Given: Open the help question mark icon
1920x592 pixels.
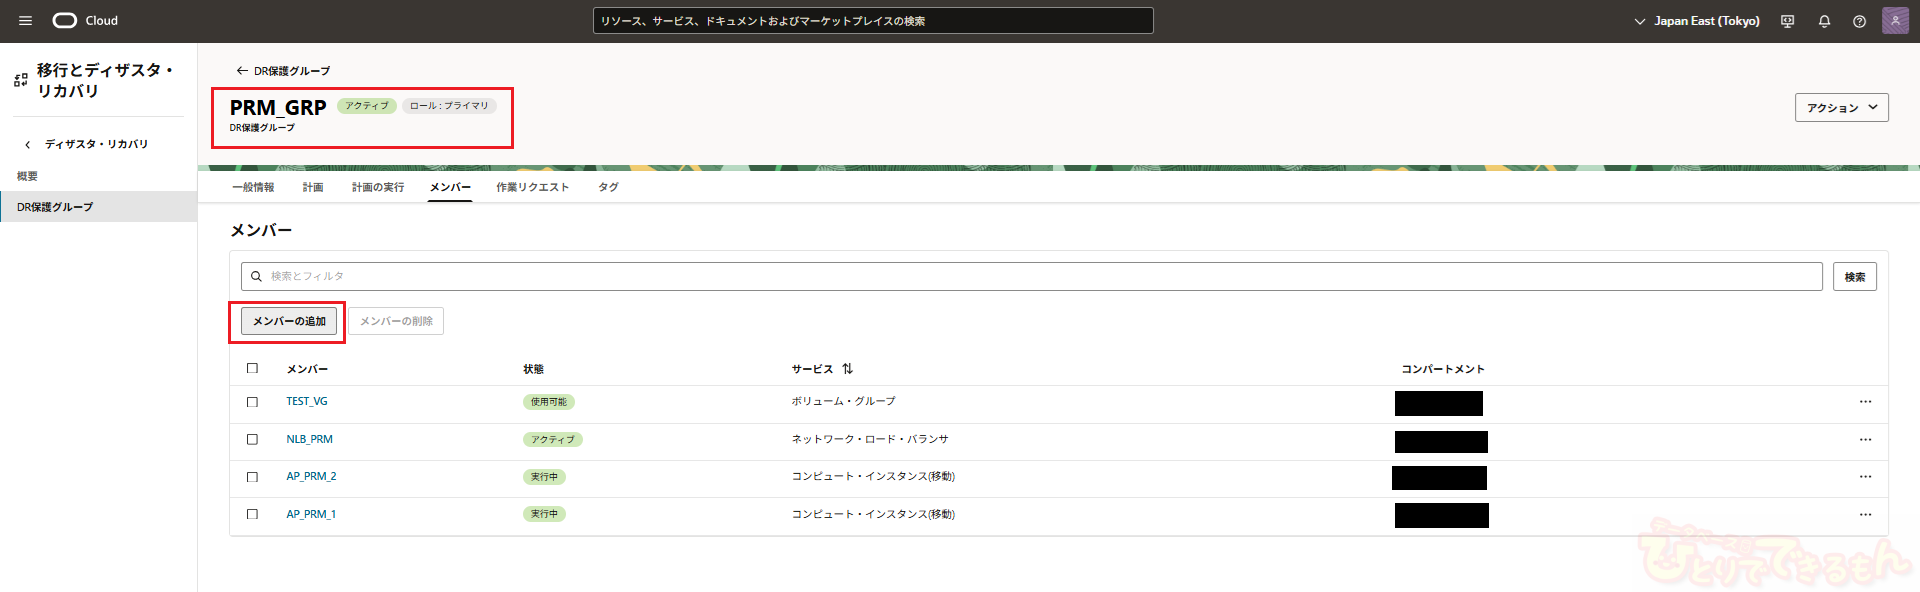Looking at the screenshot, I should tap(1859, 21).
